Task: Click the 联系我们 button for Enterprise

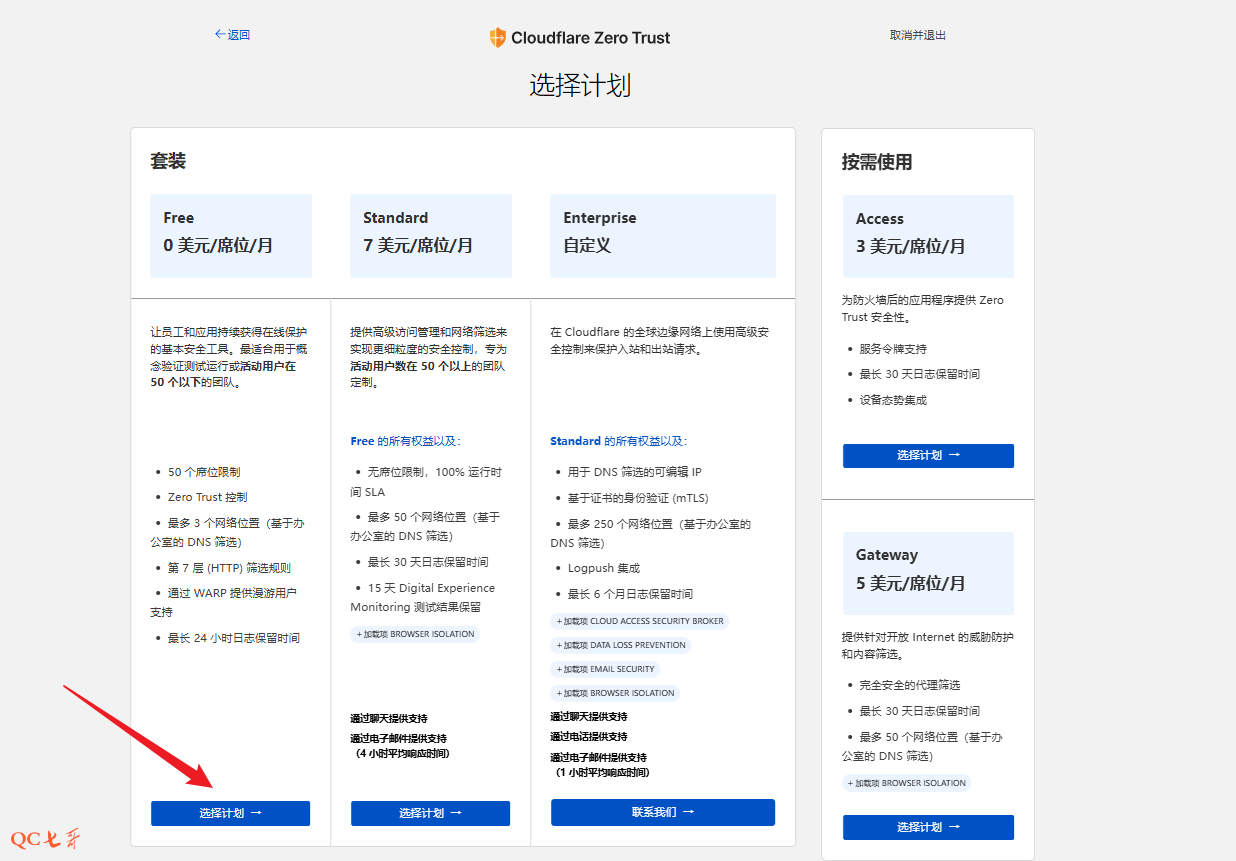Action: pyautogui.click(x=662, y=812)
